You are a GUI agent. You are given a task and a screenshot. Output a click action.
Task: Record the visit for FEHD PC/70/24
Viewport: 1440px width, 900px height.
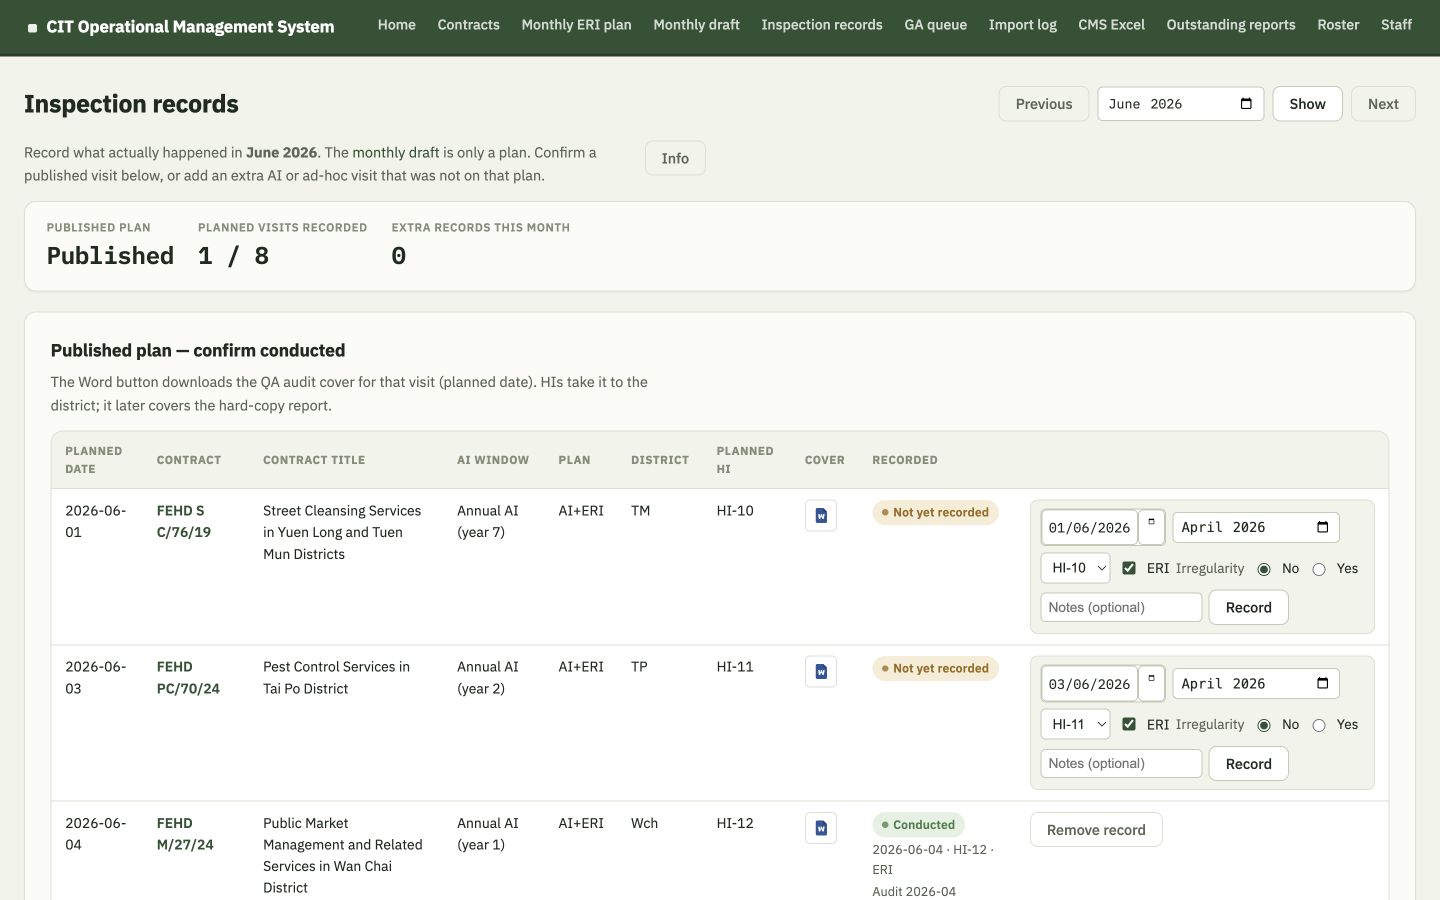[1248, 764]
